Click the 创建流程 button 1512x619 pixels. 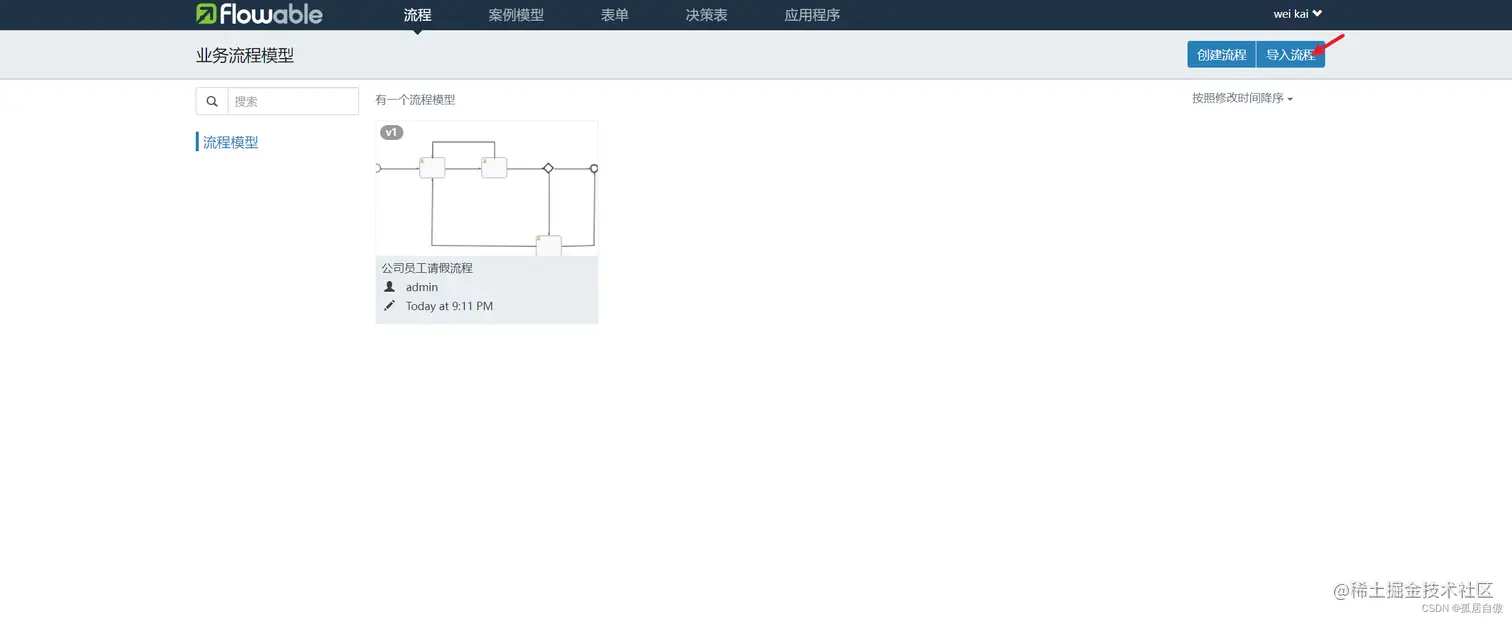pos(1220,54)
